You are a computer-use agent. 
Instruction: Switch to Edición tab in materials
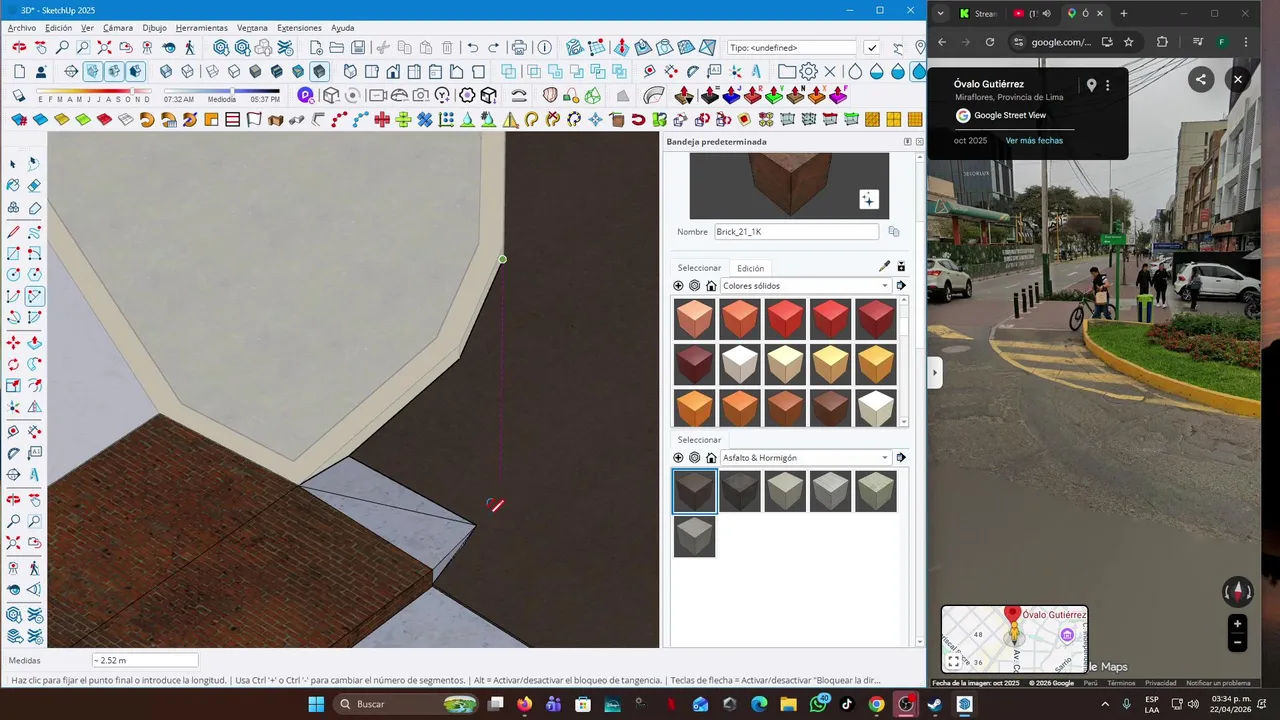click(x=750, y=268)
